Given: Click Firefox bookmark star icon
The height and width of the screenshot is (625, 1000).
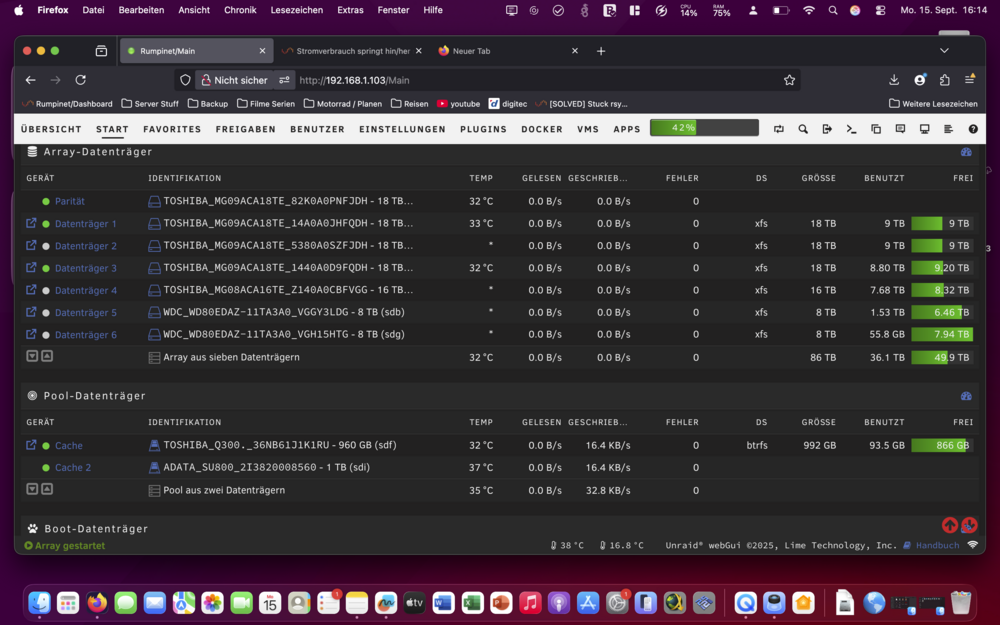Looking at the screenshot, I should [790, 80].
